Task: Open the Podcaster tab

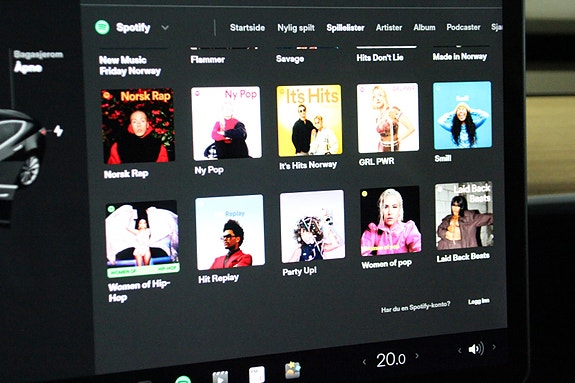Action: pos(463,27)
